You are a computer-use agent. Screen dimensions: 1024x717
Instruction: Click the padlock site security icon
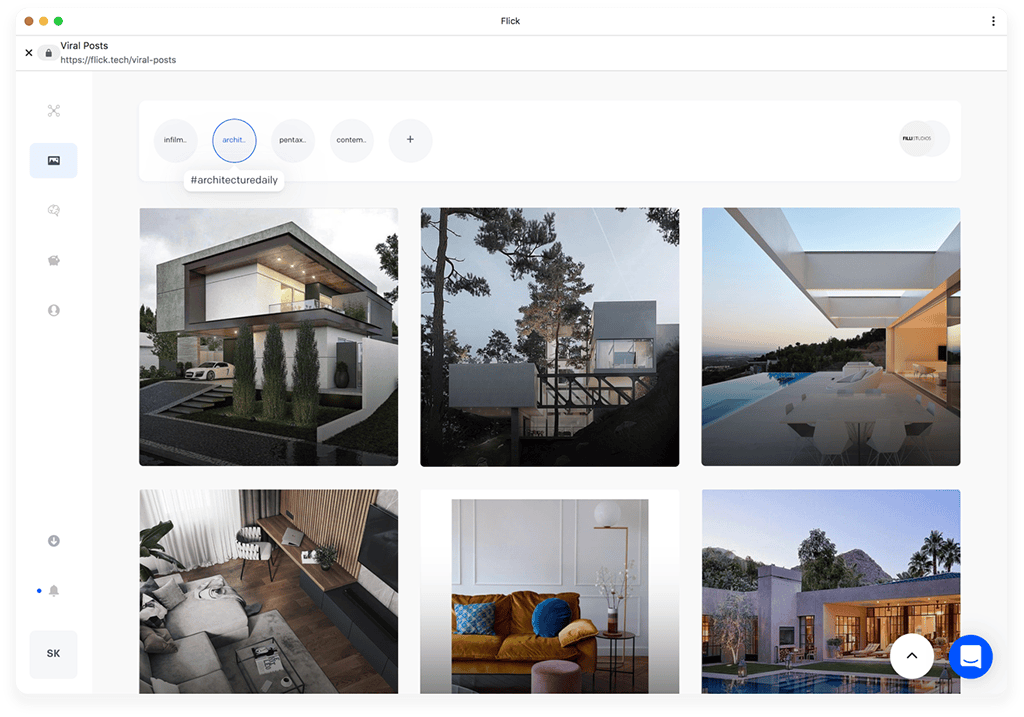click(48, 53)
